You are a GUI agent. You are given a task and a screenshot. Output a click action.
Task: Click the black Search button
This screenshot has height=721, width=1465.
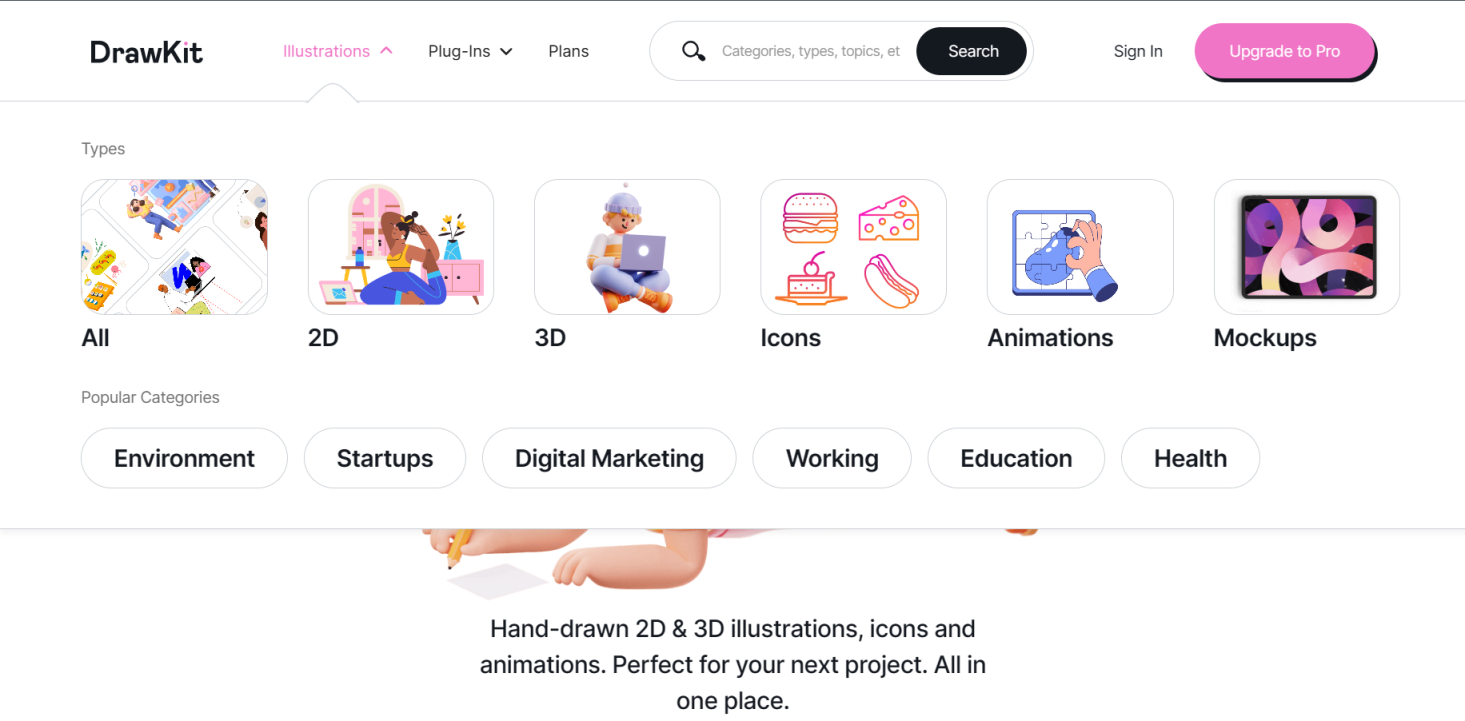[x=972, y=51]
